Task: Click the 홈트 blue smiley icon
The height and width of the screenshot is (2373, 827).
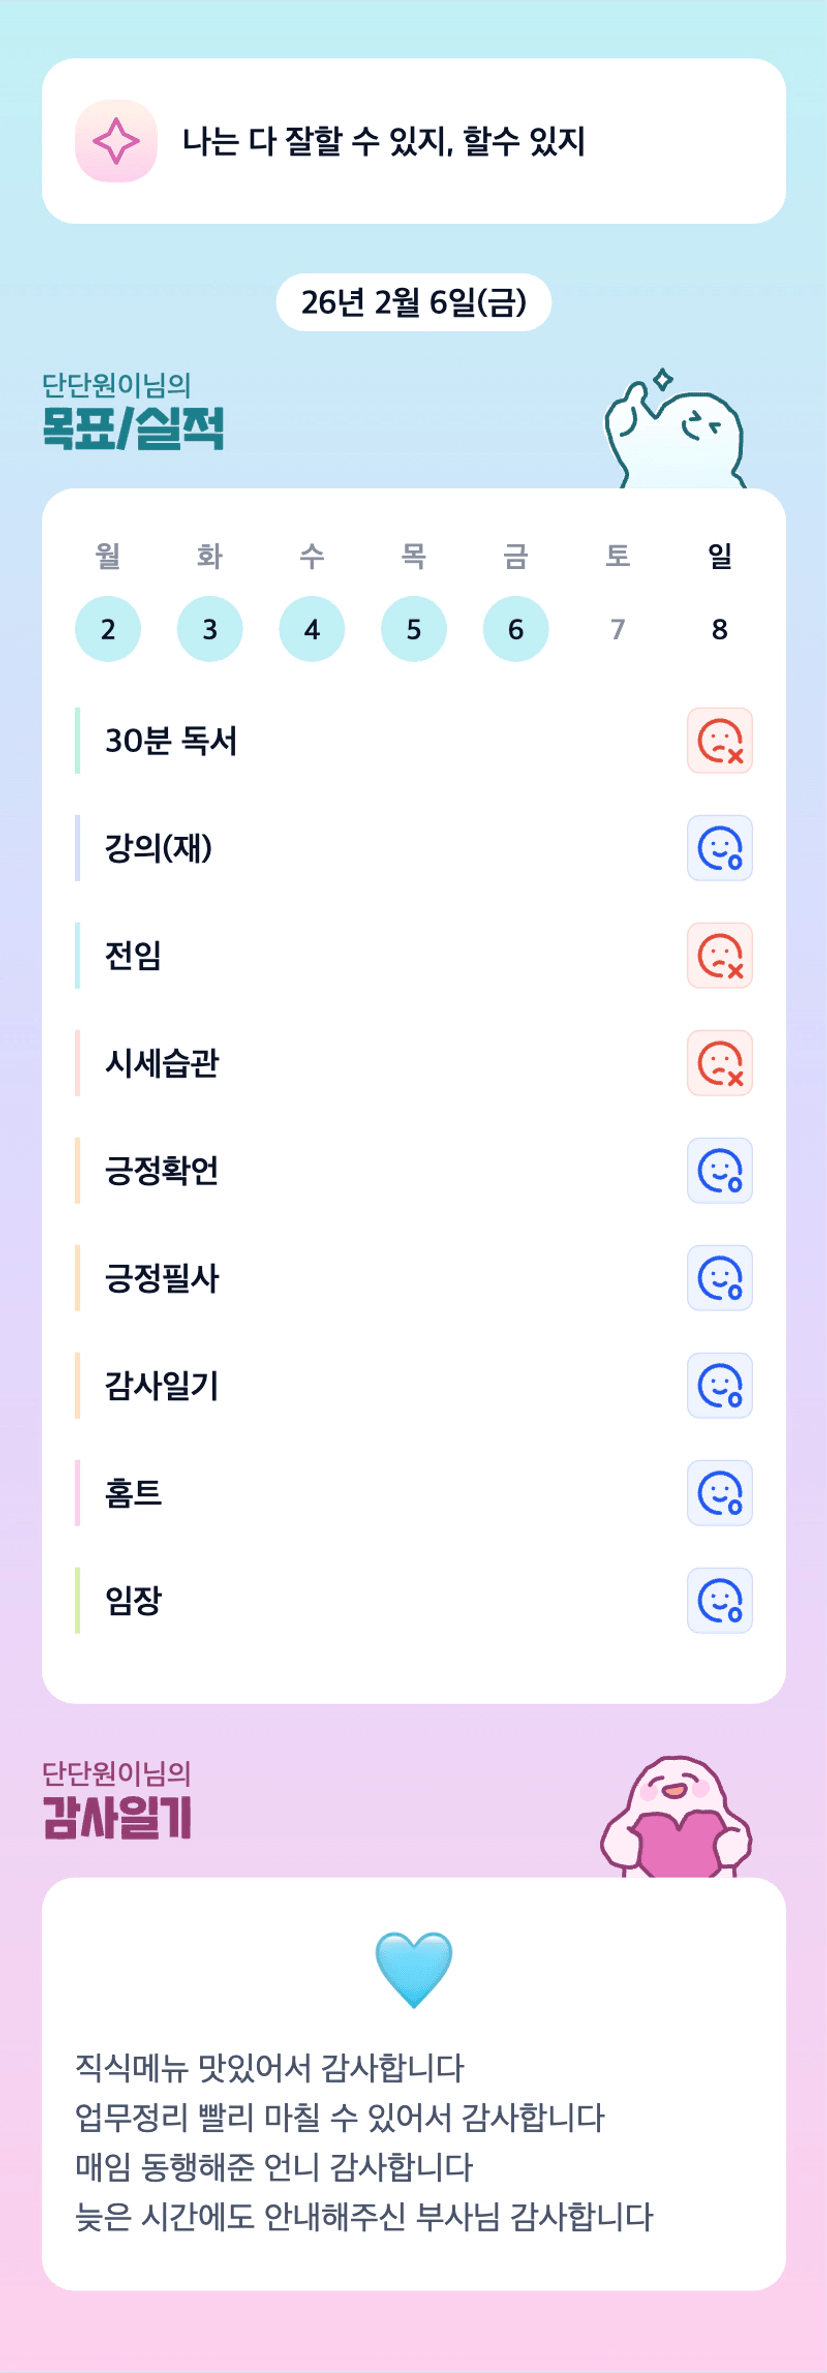Action: tap(719, 1493)
